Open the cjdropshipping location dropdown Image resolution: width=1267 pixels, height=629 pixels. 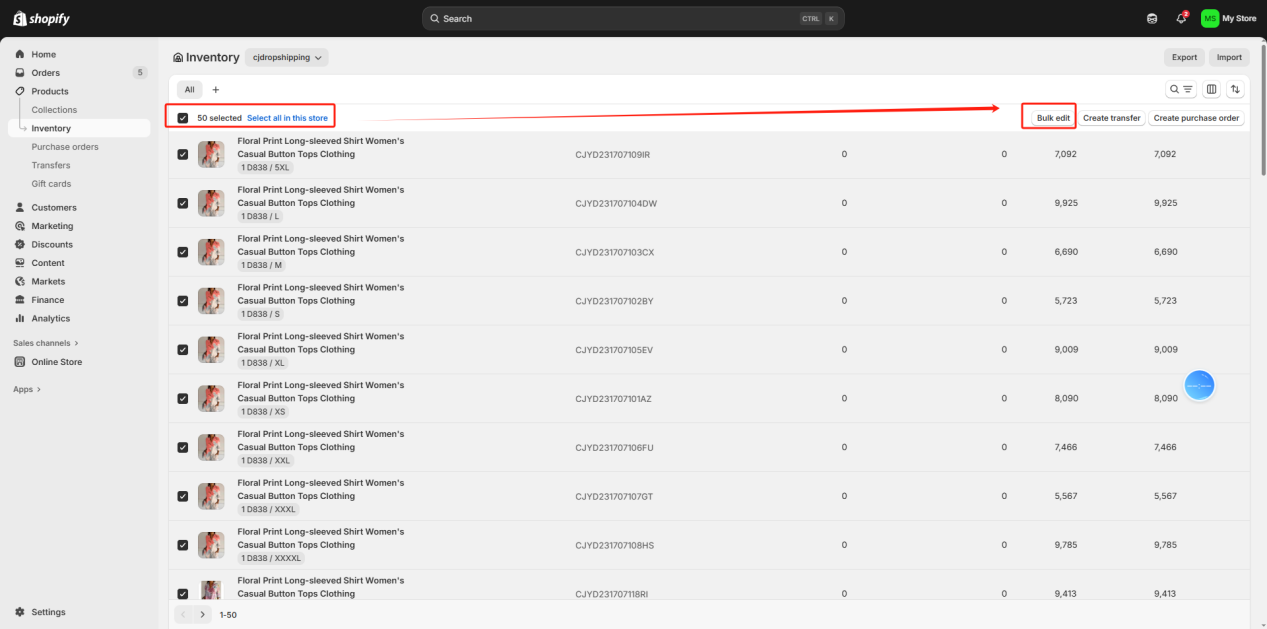pyautogui.click(x=287, y=58)
